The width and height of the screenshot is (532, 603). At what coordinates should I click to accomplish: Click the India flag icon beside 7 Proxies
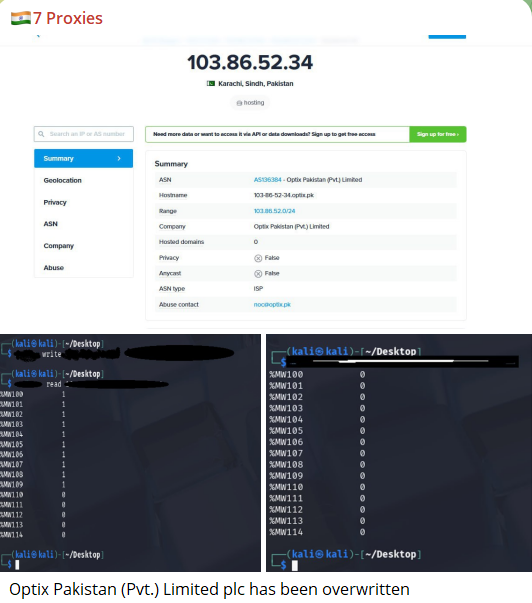[21, 18]
